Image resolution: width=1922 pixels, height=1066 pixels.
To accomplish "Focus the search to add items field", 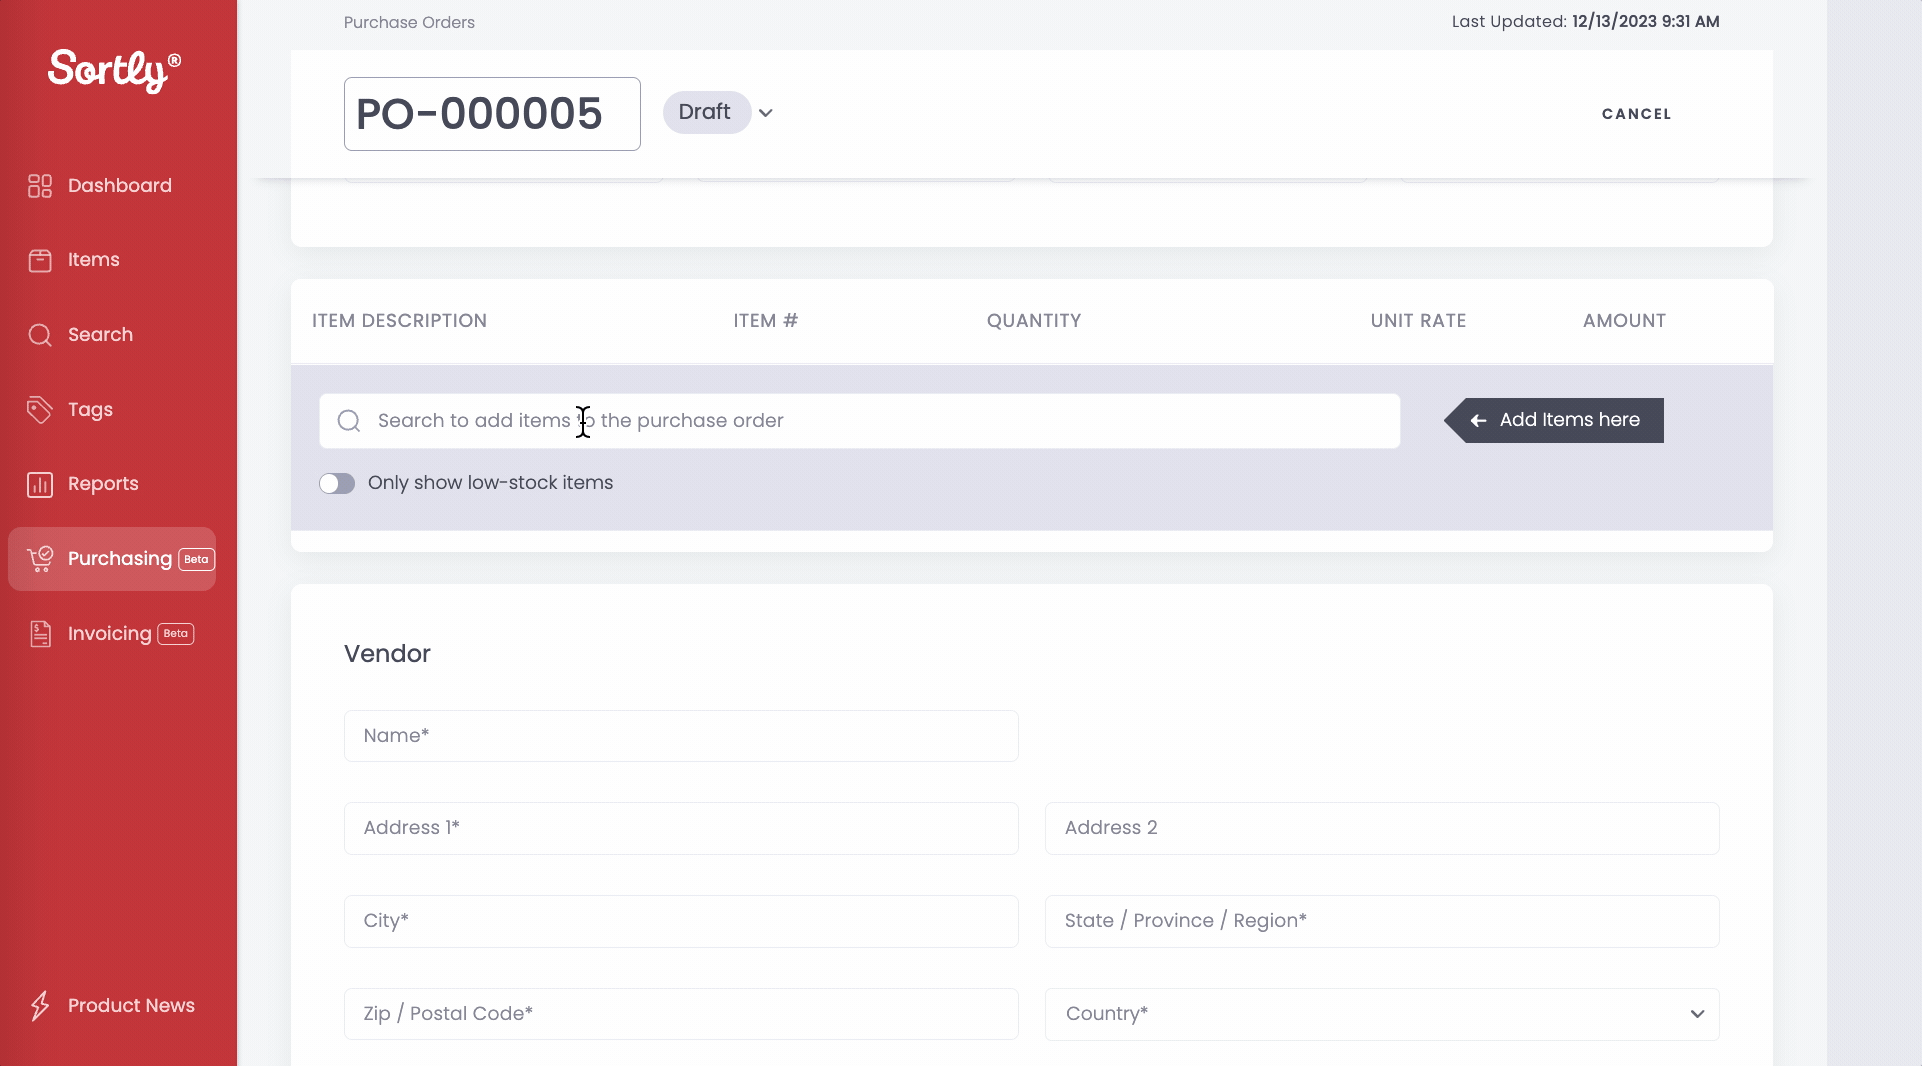I will pos(860,421).
